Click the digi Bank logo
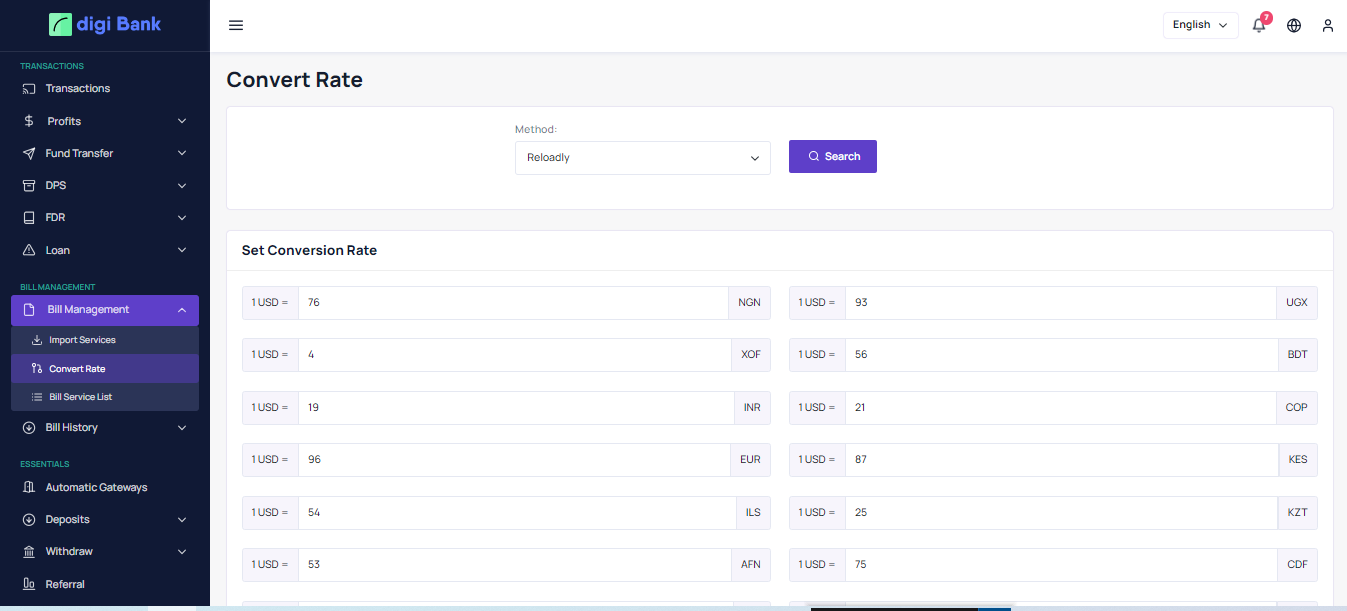This screenshot has height=611, width=1347. pos(105,24)
